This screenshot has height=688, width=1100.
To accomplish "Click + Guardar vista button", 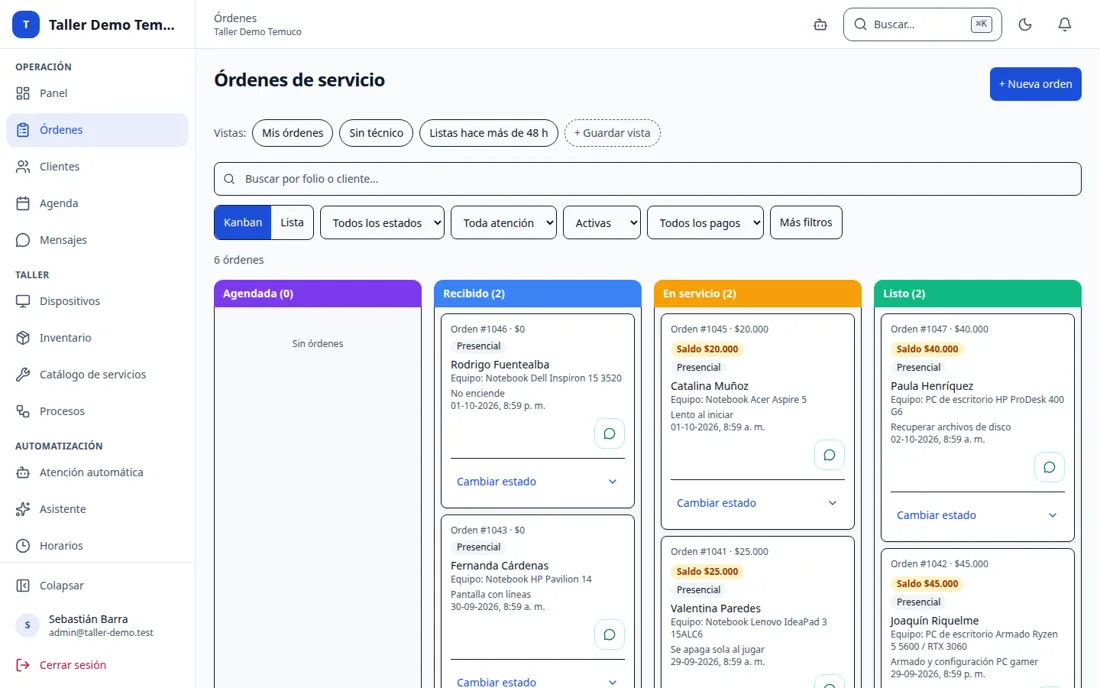I will pyautogui.click(x=612, y=133).
